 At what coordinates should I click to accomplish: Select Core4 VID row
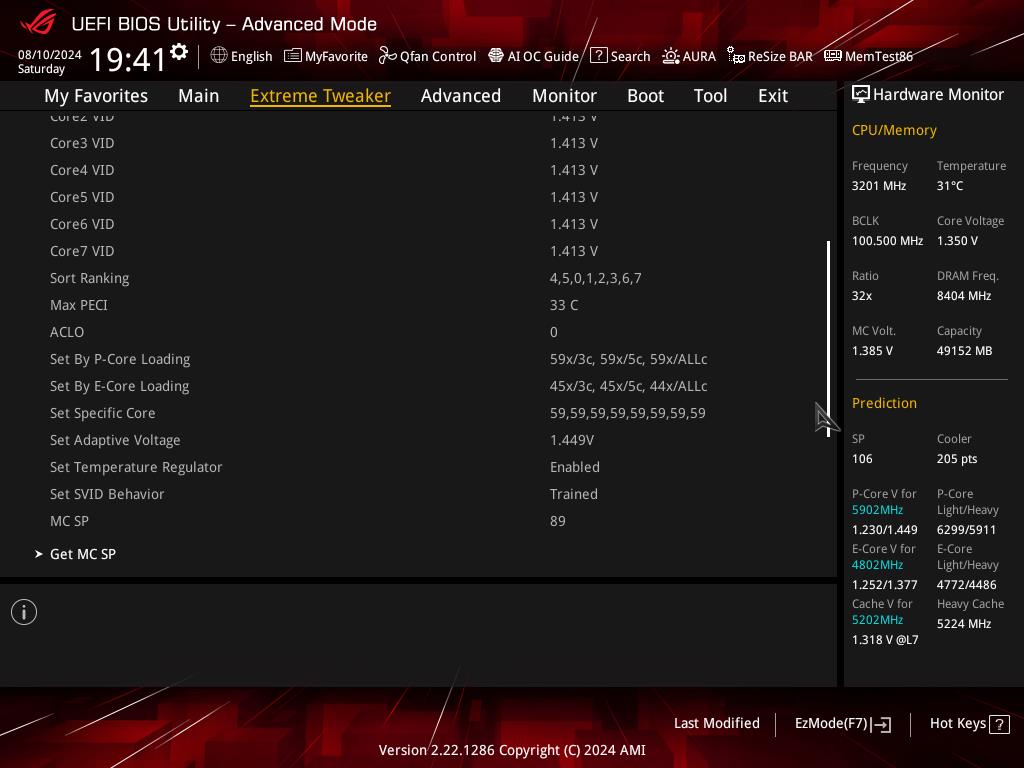tap(418, 170)
